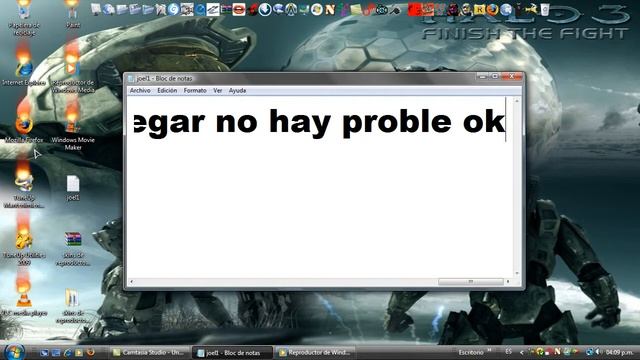Click the 04:09 p.m. clock
Image resolution: width=640 pixels, height=360 pixels.
620,352
